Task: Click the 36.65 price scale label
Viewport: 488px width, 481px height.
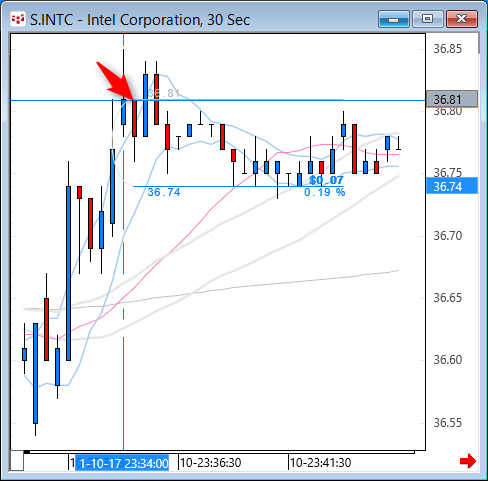Action: click(448, 298)
